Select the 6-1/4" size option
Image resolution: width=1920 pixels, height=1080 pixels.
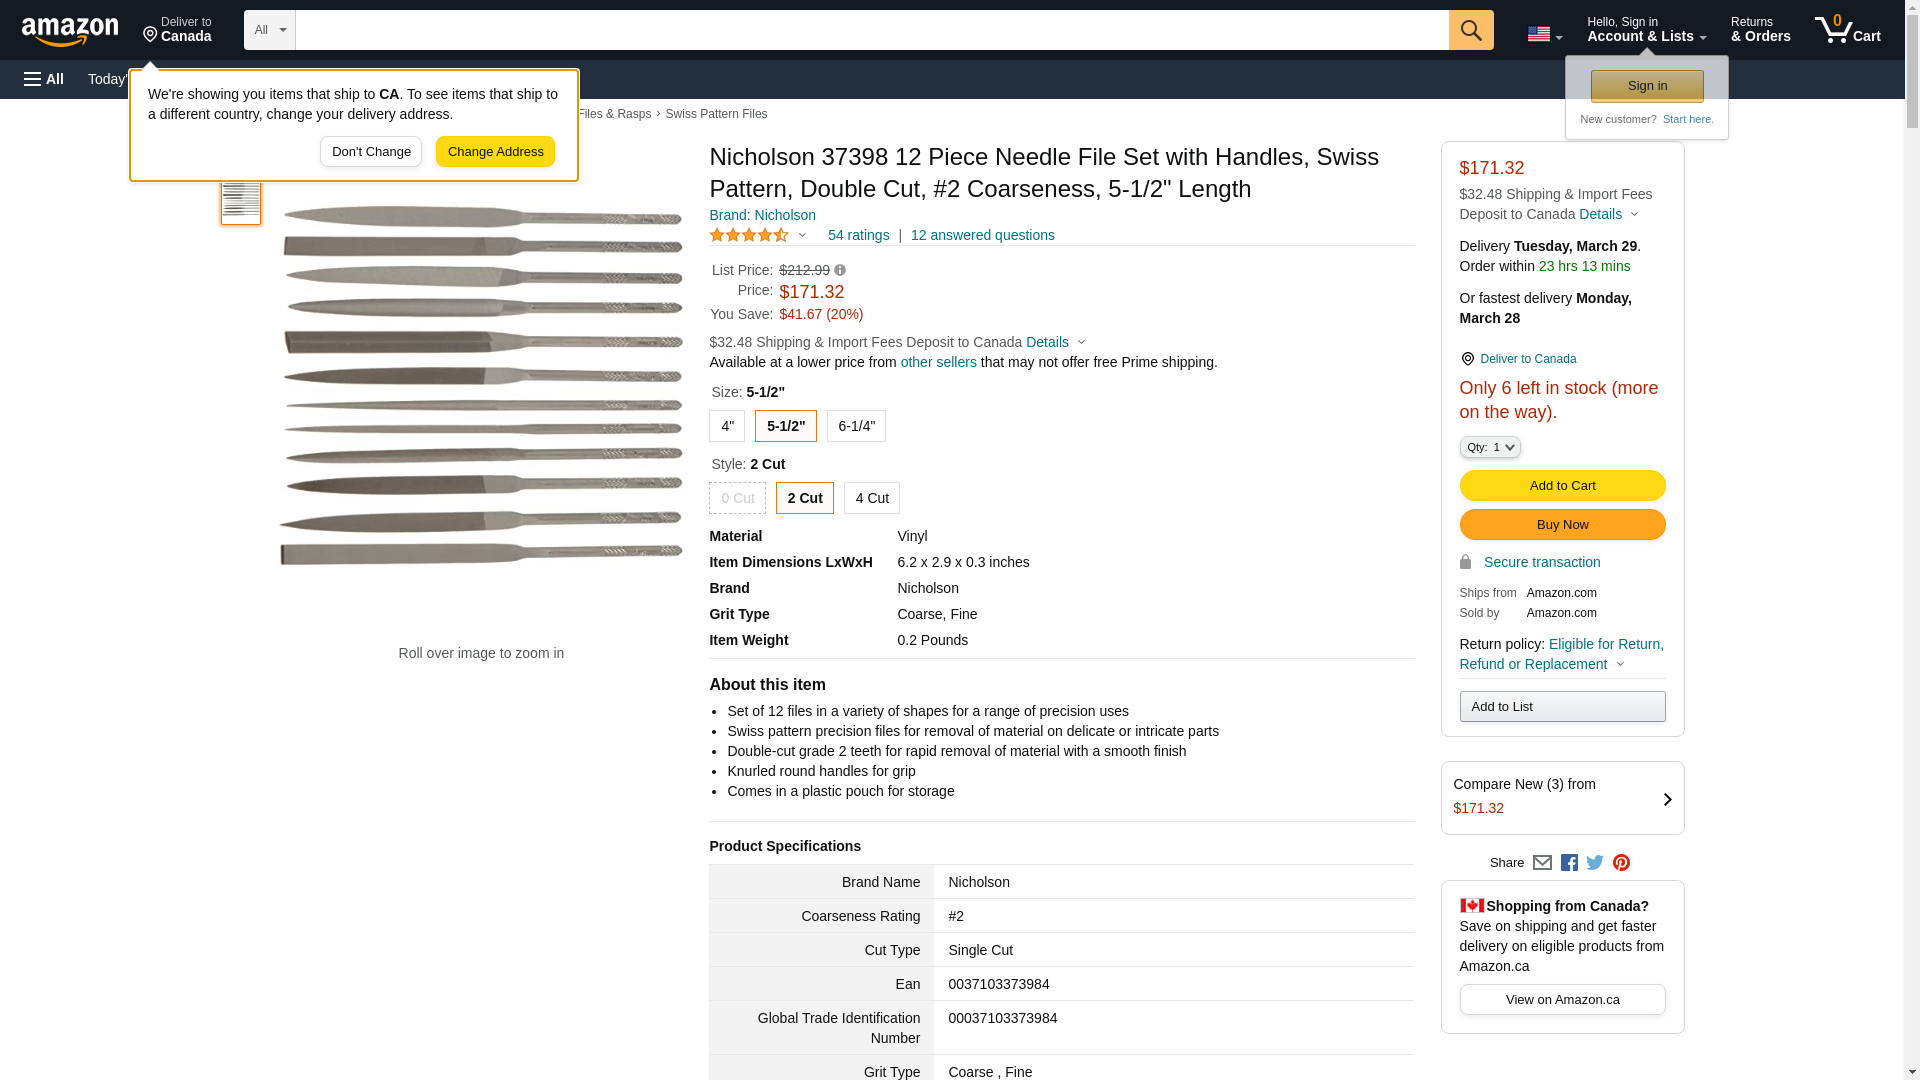point(856,426)
